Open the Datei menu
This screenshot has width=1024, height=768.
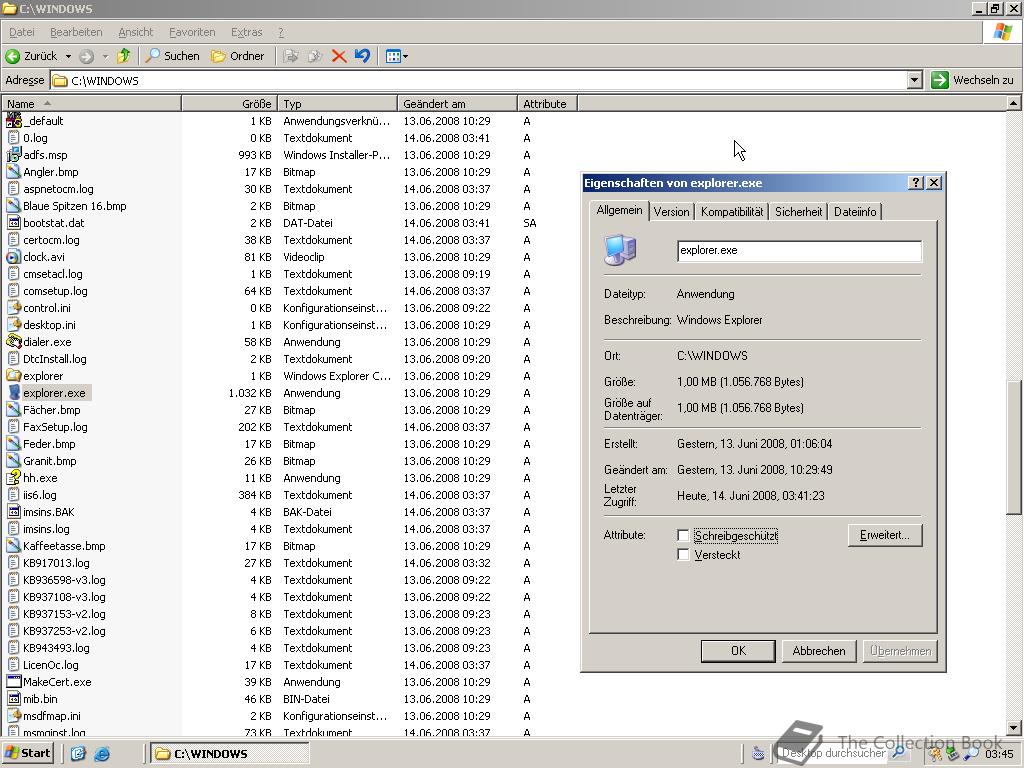22,32
